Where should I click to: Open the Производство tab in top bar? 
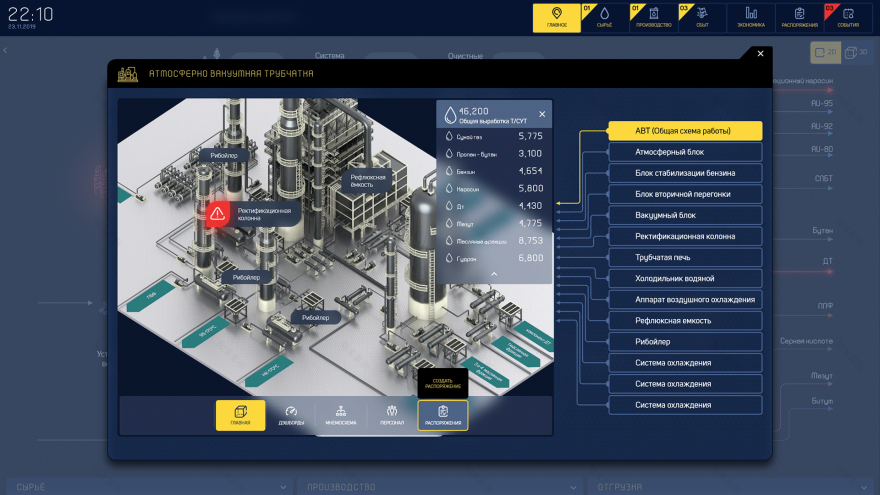(x=653, y=17)
